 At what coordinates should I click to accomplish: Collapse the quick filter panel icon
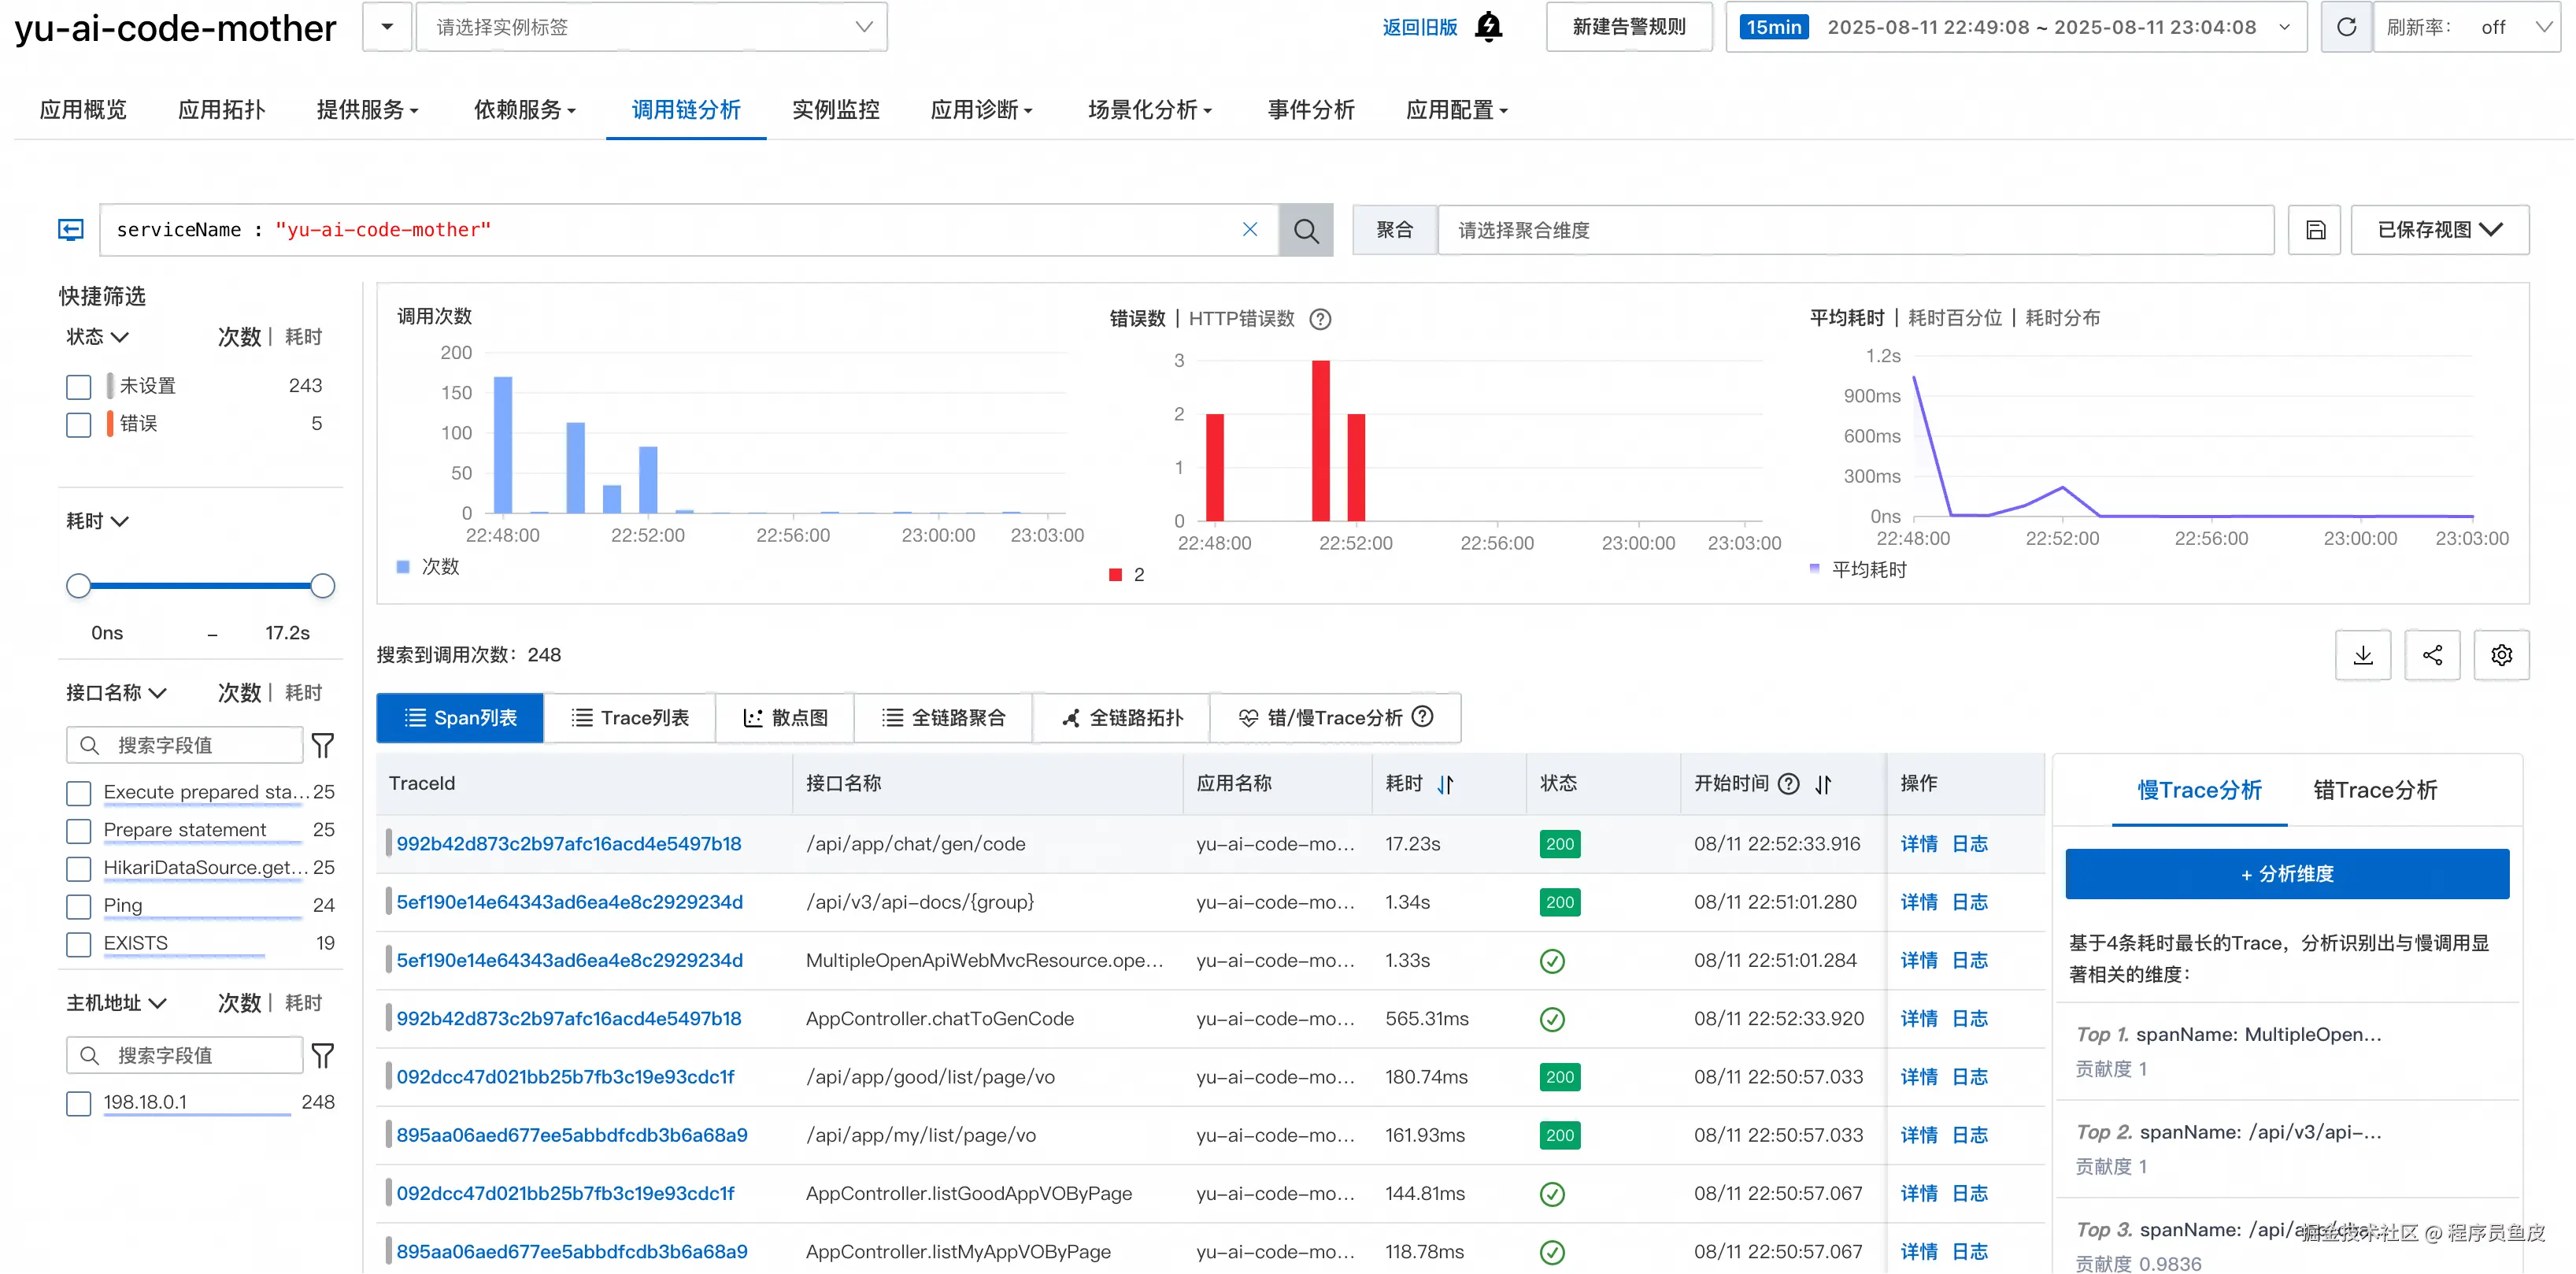(70, 231)
